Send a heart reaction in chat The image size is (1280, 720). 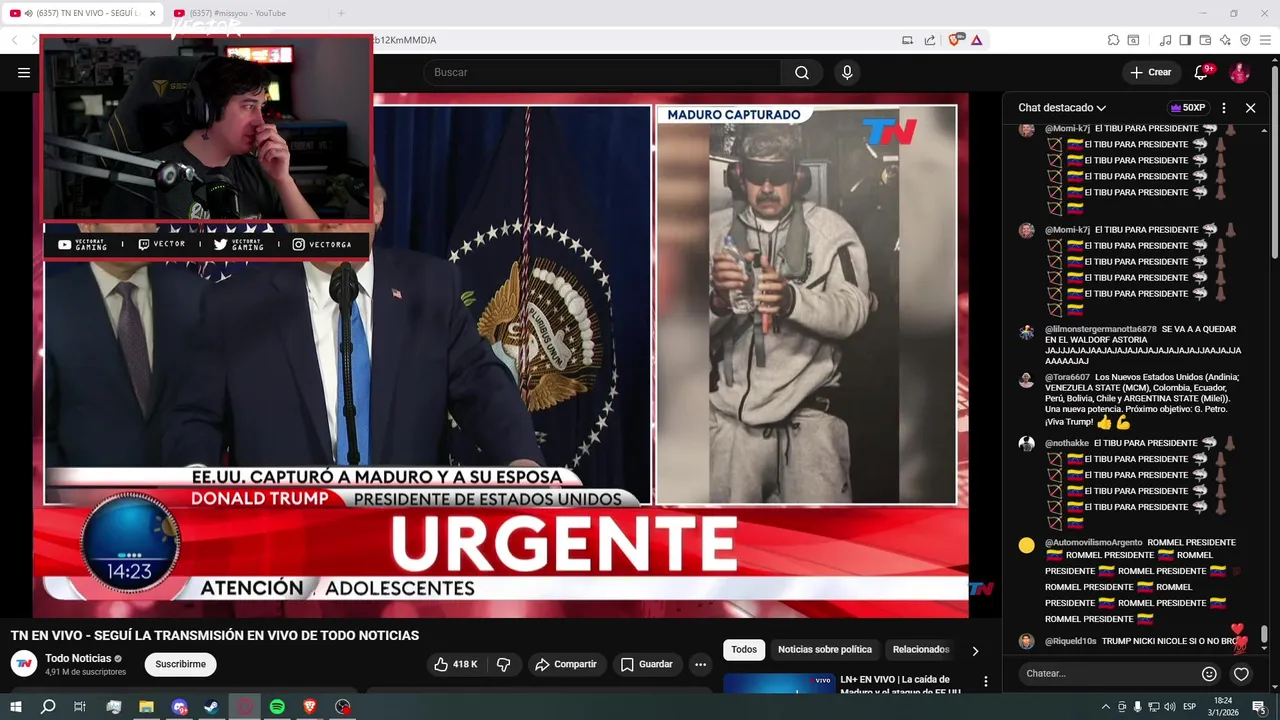click(1241, 674)
